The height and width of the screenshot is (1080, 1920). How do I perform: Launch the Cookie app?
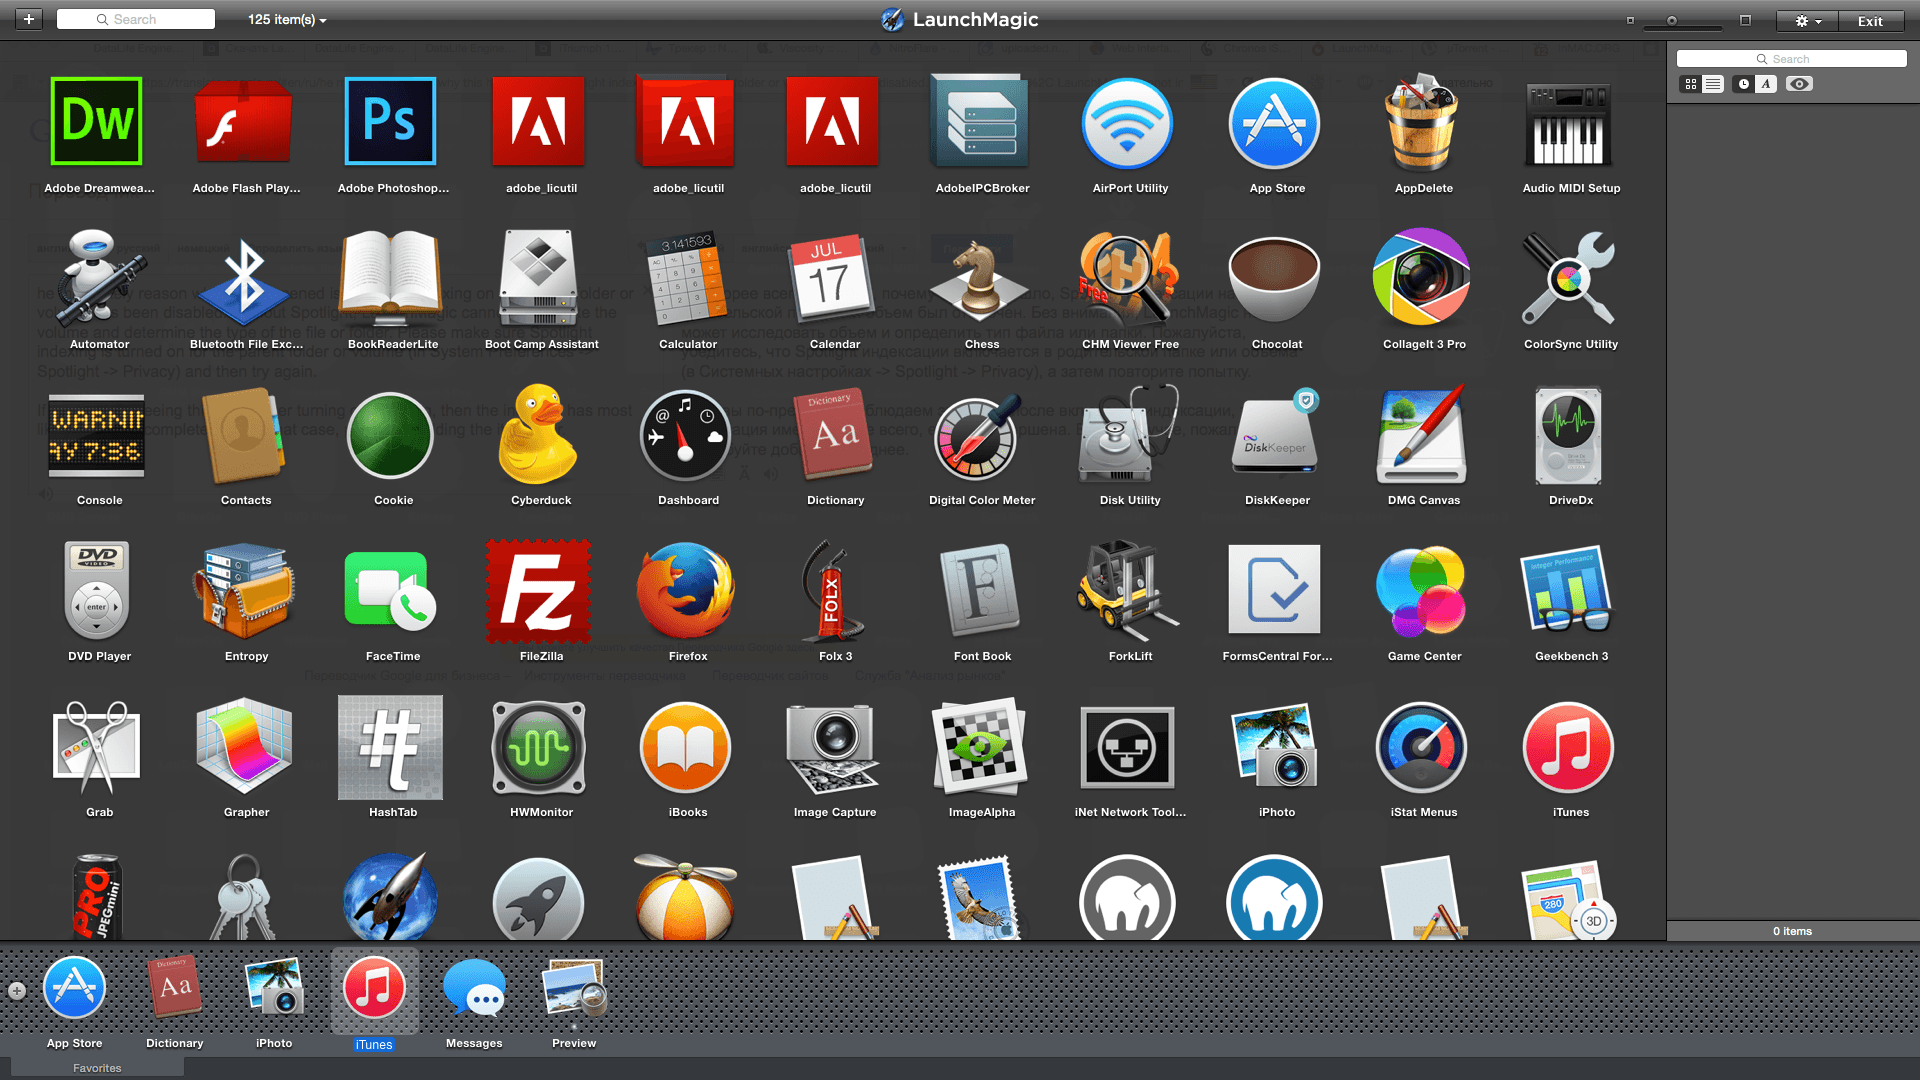point(391,434)
